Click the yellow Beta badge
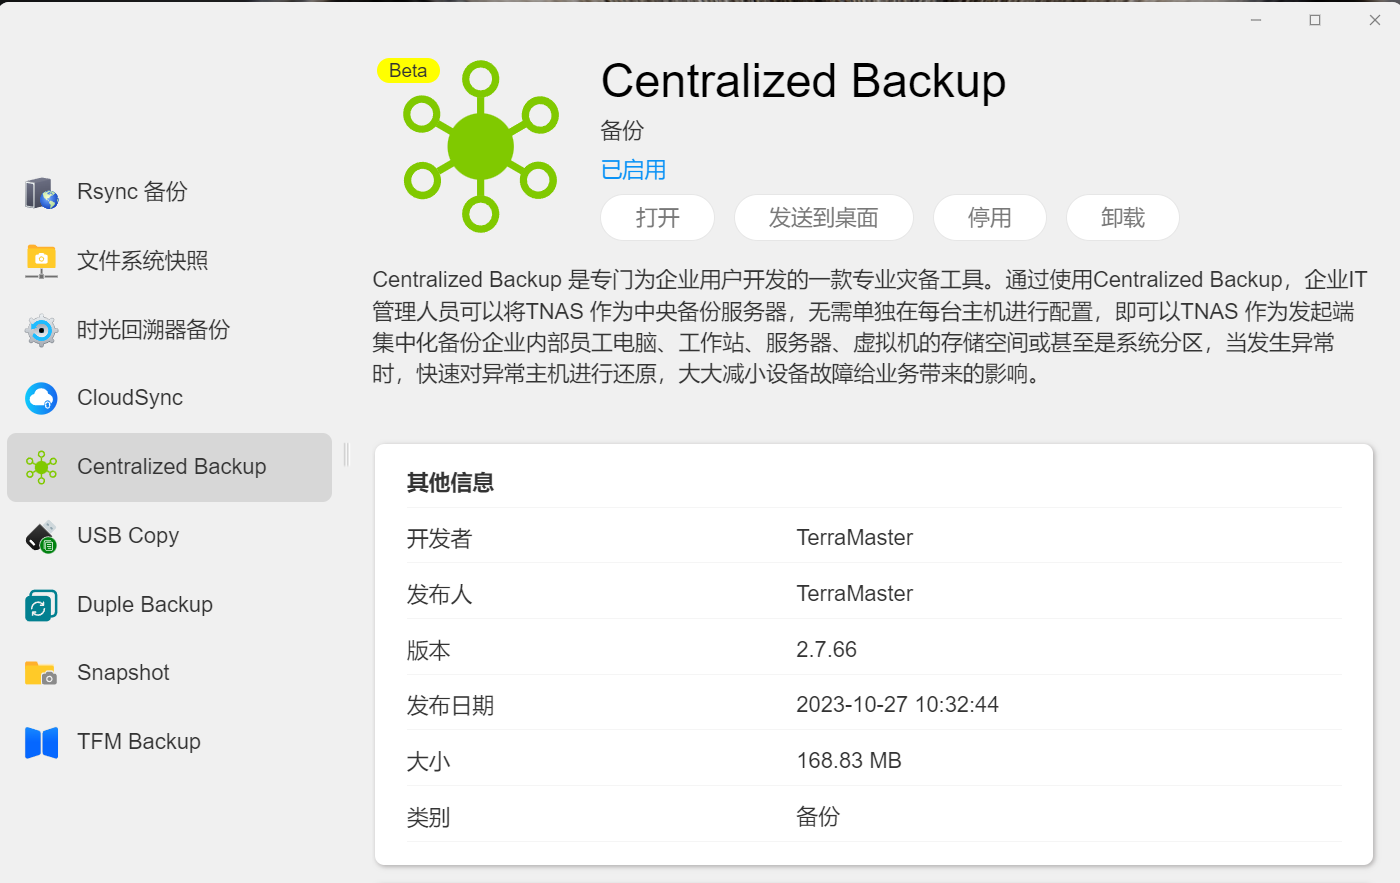 (x=408, y=70)
